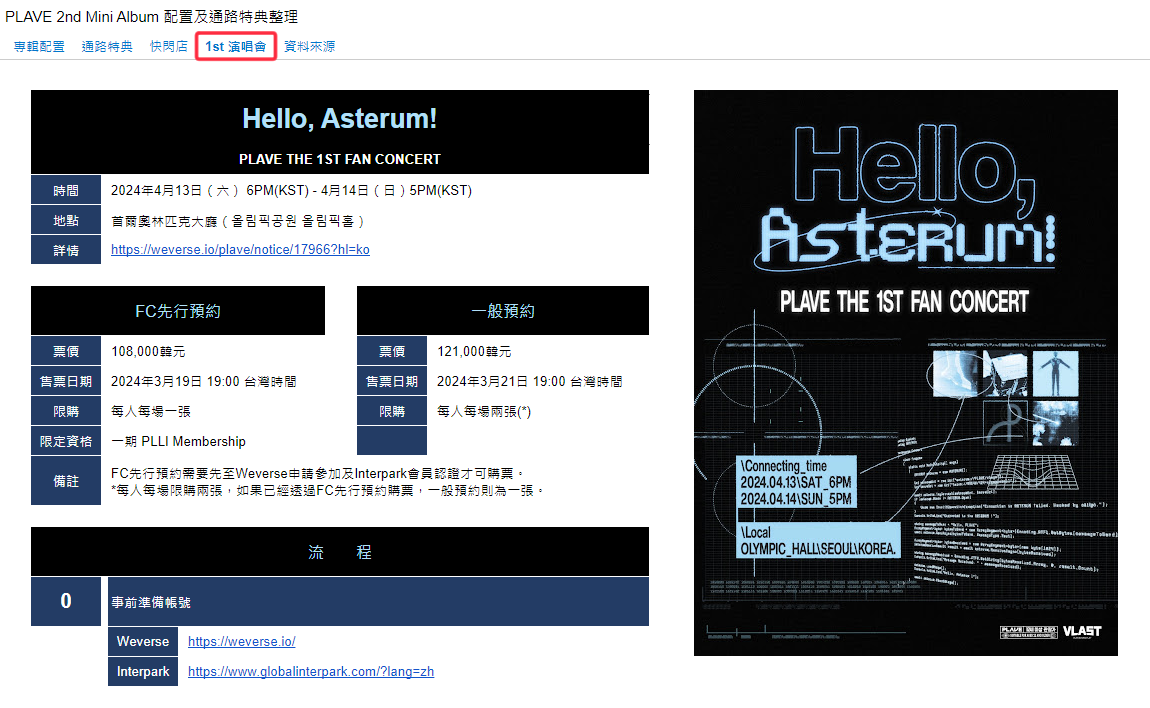The image size is (1150, 708).
Task: Select the Hello, Asterum! heading
Action: click(x=340, y=118)
